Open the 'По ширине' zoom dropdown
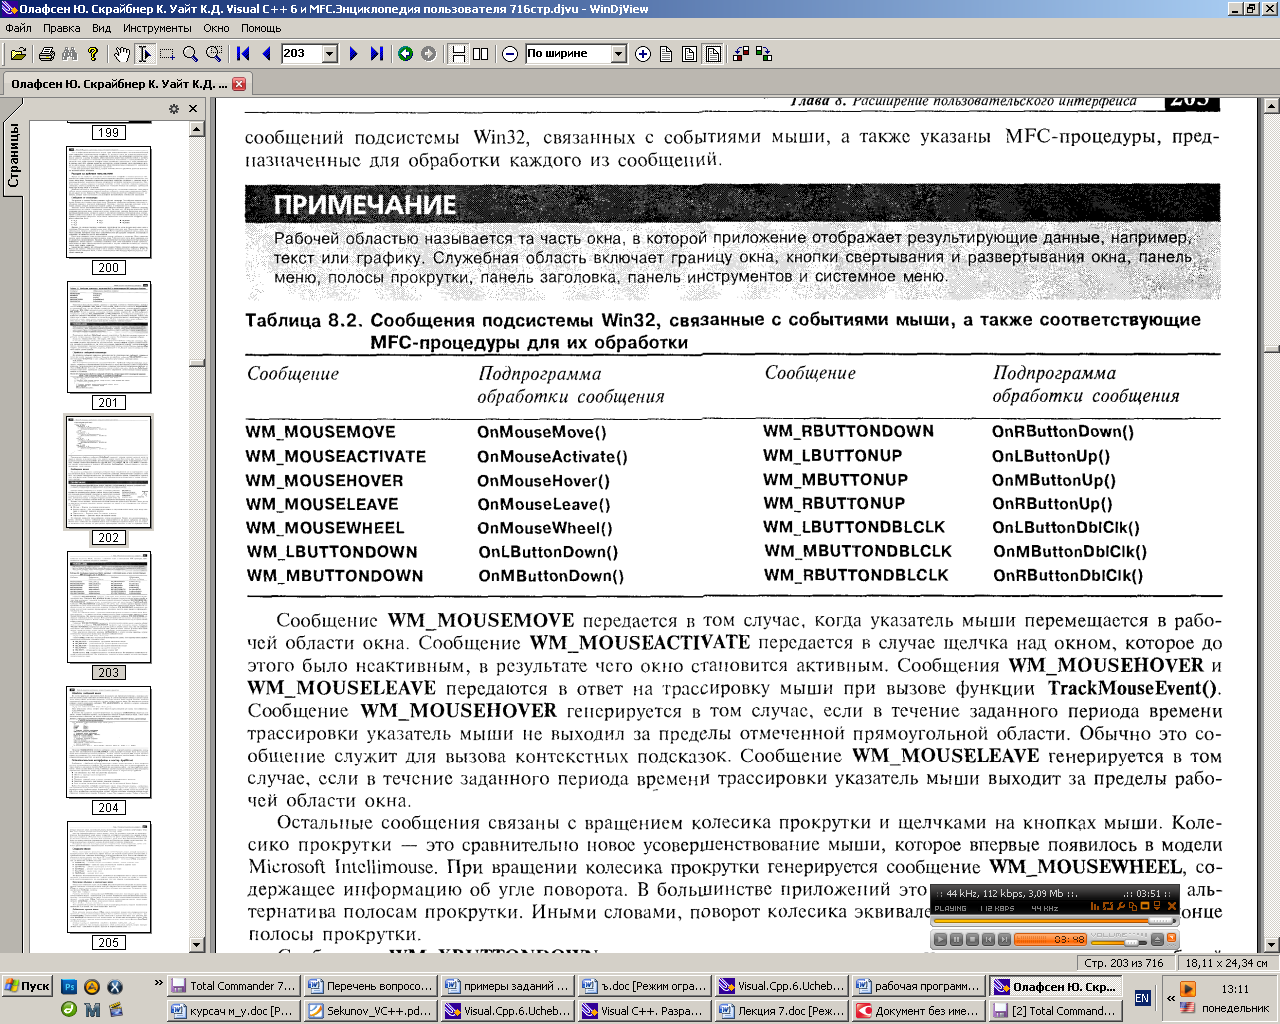The image size is (1280, 1024). (x=619, y=54)
